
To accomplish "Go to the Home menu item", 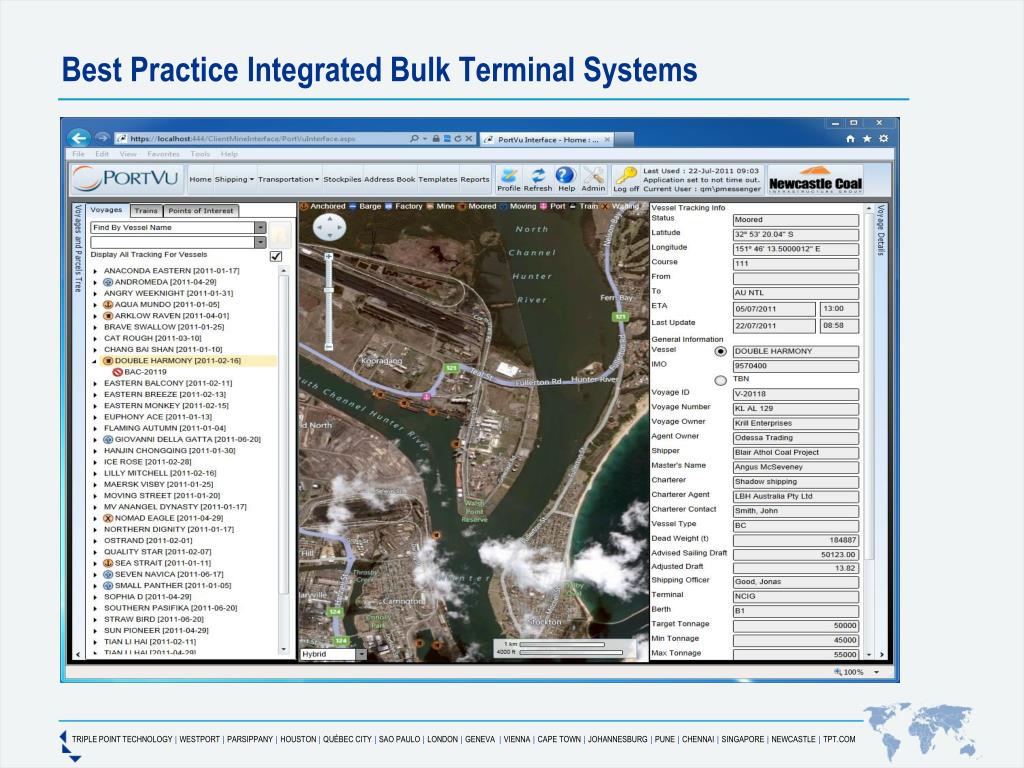I will (x=200, y=179).
